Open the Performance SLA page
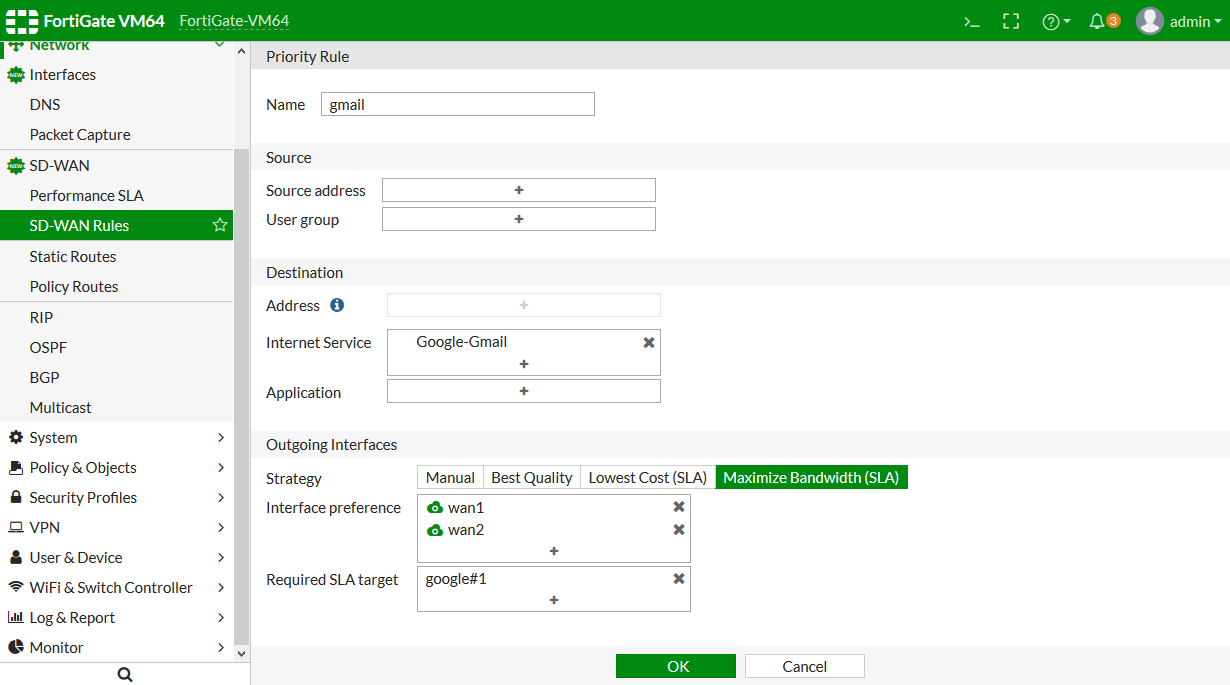This screenshot has width=1230, height=685. click(x=87, y=196)
